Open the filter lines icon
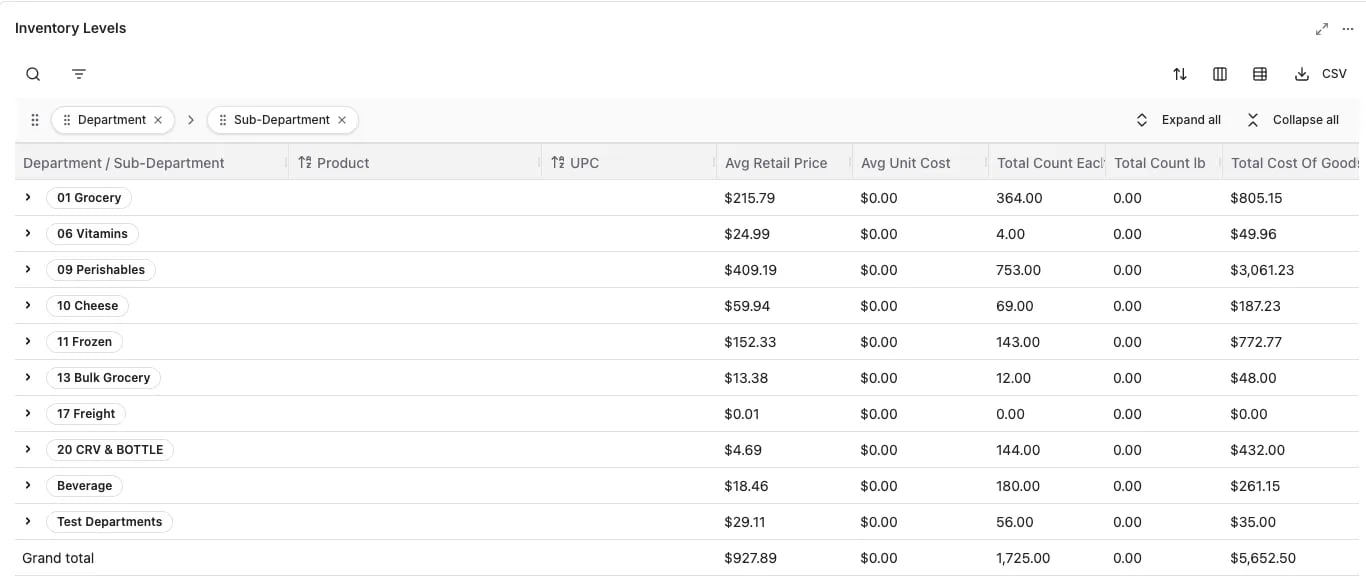Image resolution: width=1366 pixels, height=588 pixels. coord(79,74)
